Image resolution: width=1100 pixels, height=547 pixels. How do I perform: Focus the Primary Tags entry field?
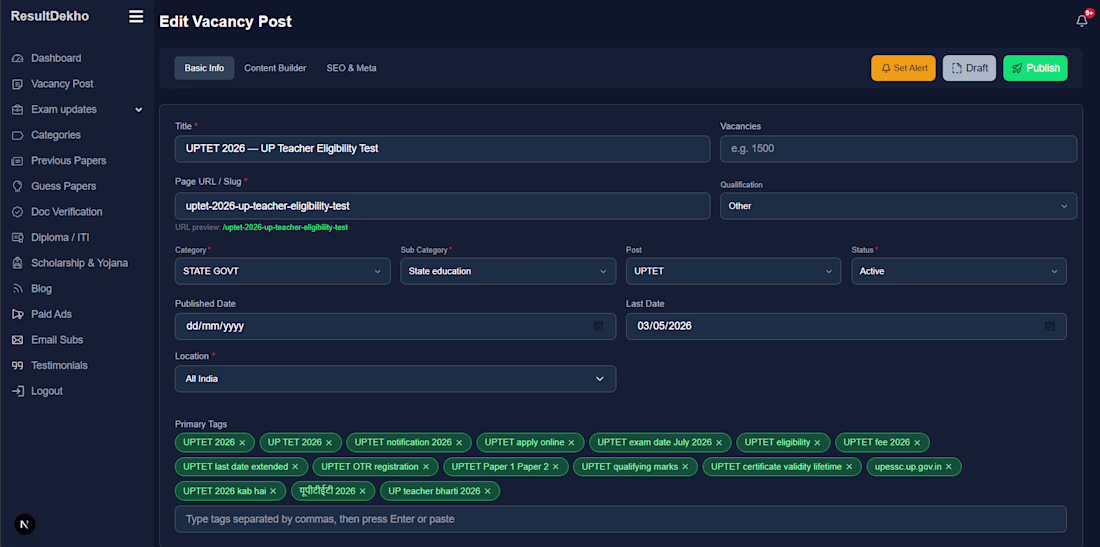click(621, 519)
